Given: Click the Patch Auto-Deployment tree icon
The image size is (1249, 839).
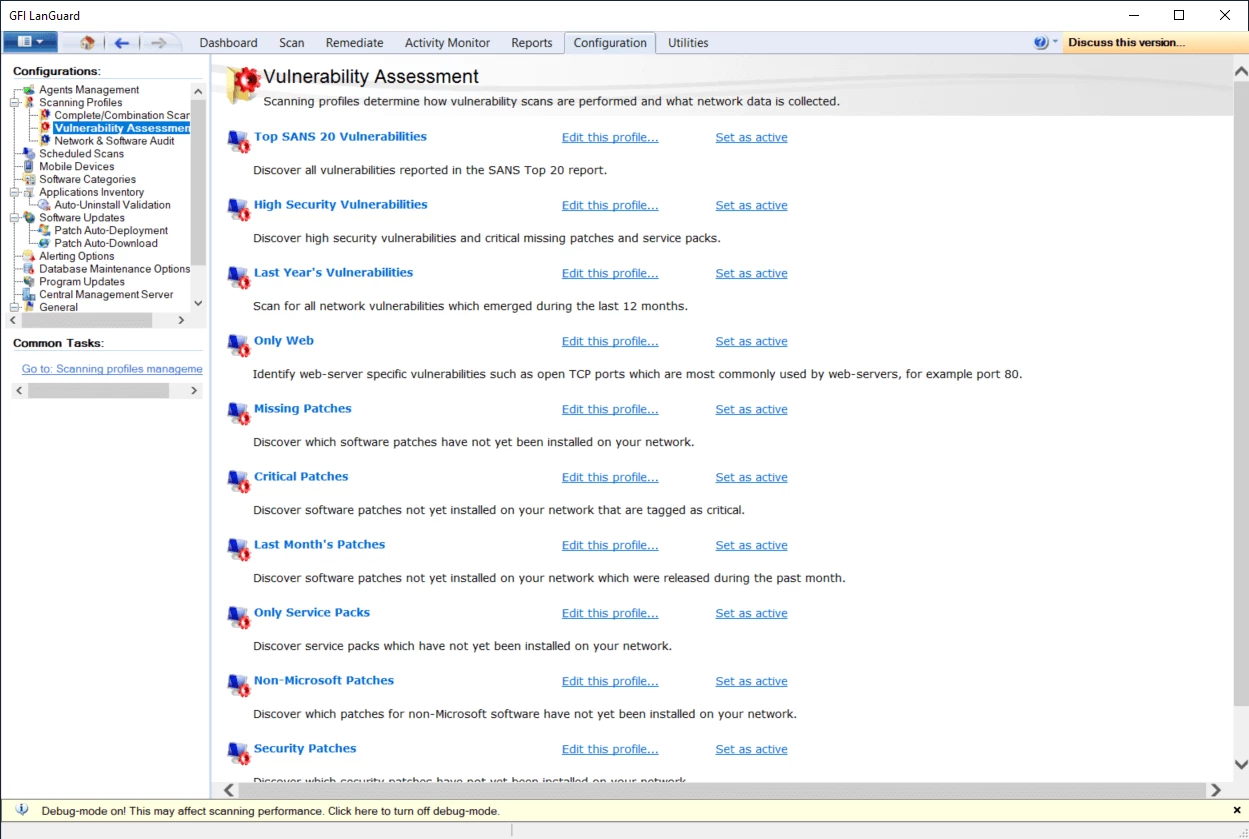Looking at the screenshot, I should pyautogui.click(x=44, y=231).
